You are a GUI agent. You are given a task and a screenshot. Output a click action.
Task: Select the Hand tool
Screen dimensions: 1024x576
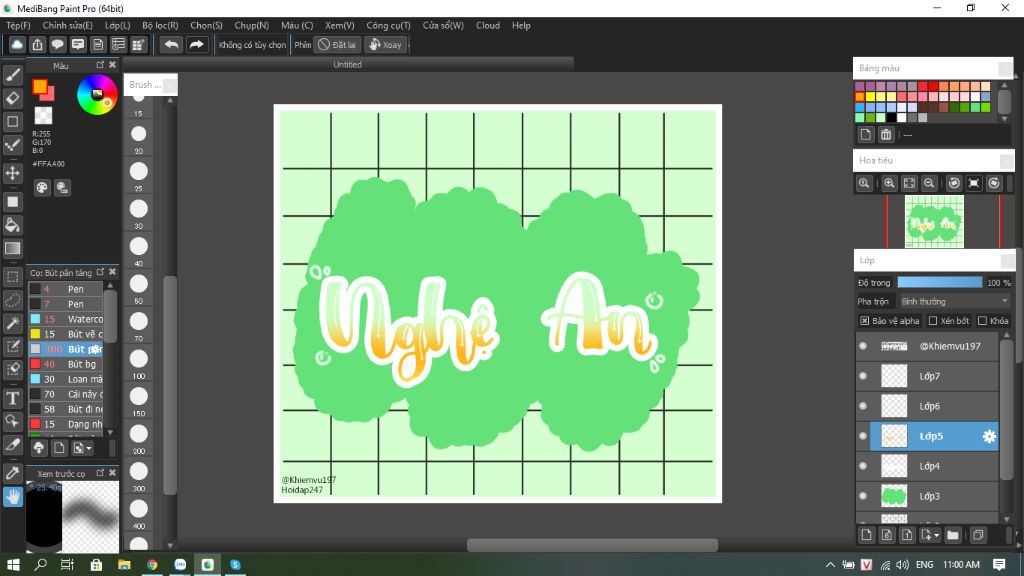12,497
